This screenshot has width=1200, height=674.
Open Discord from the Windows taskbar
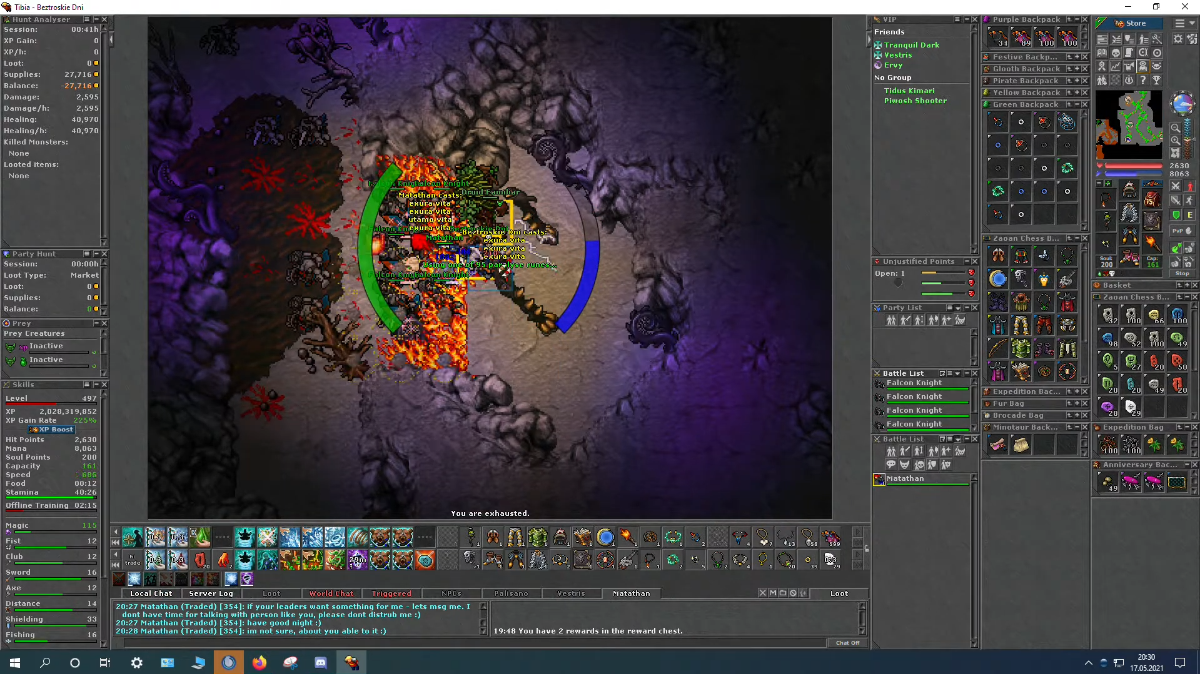point(320,662)
